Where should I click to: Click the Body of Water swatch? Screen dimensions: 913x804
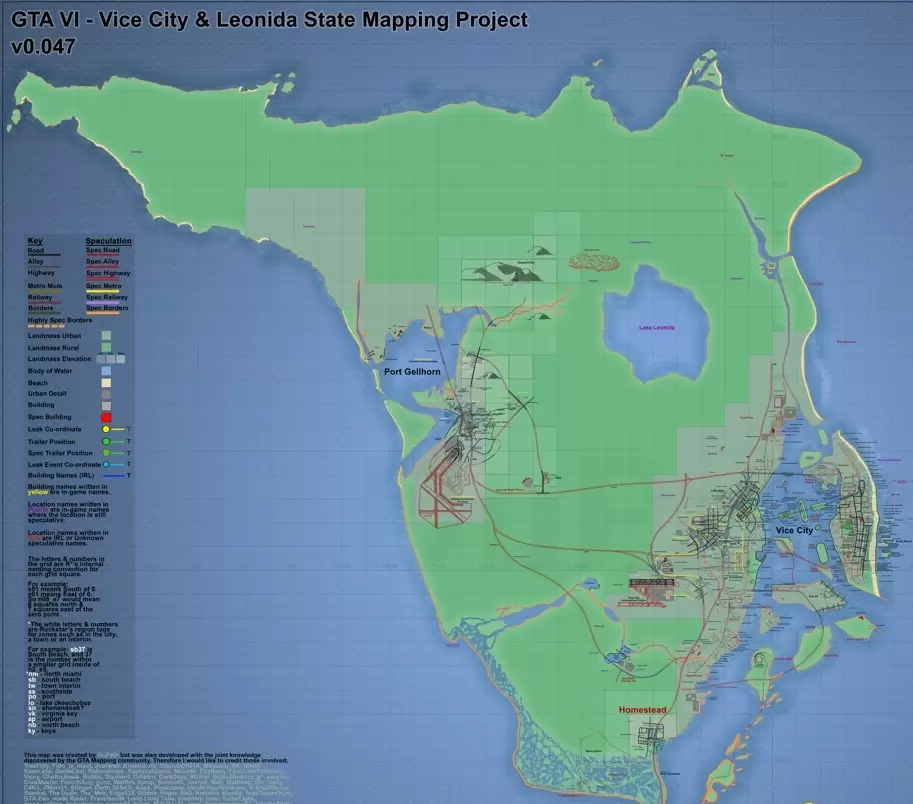click(x=106, y=371)
